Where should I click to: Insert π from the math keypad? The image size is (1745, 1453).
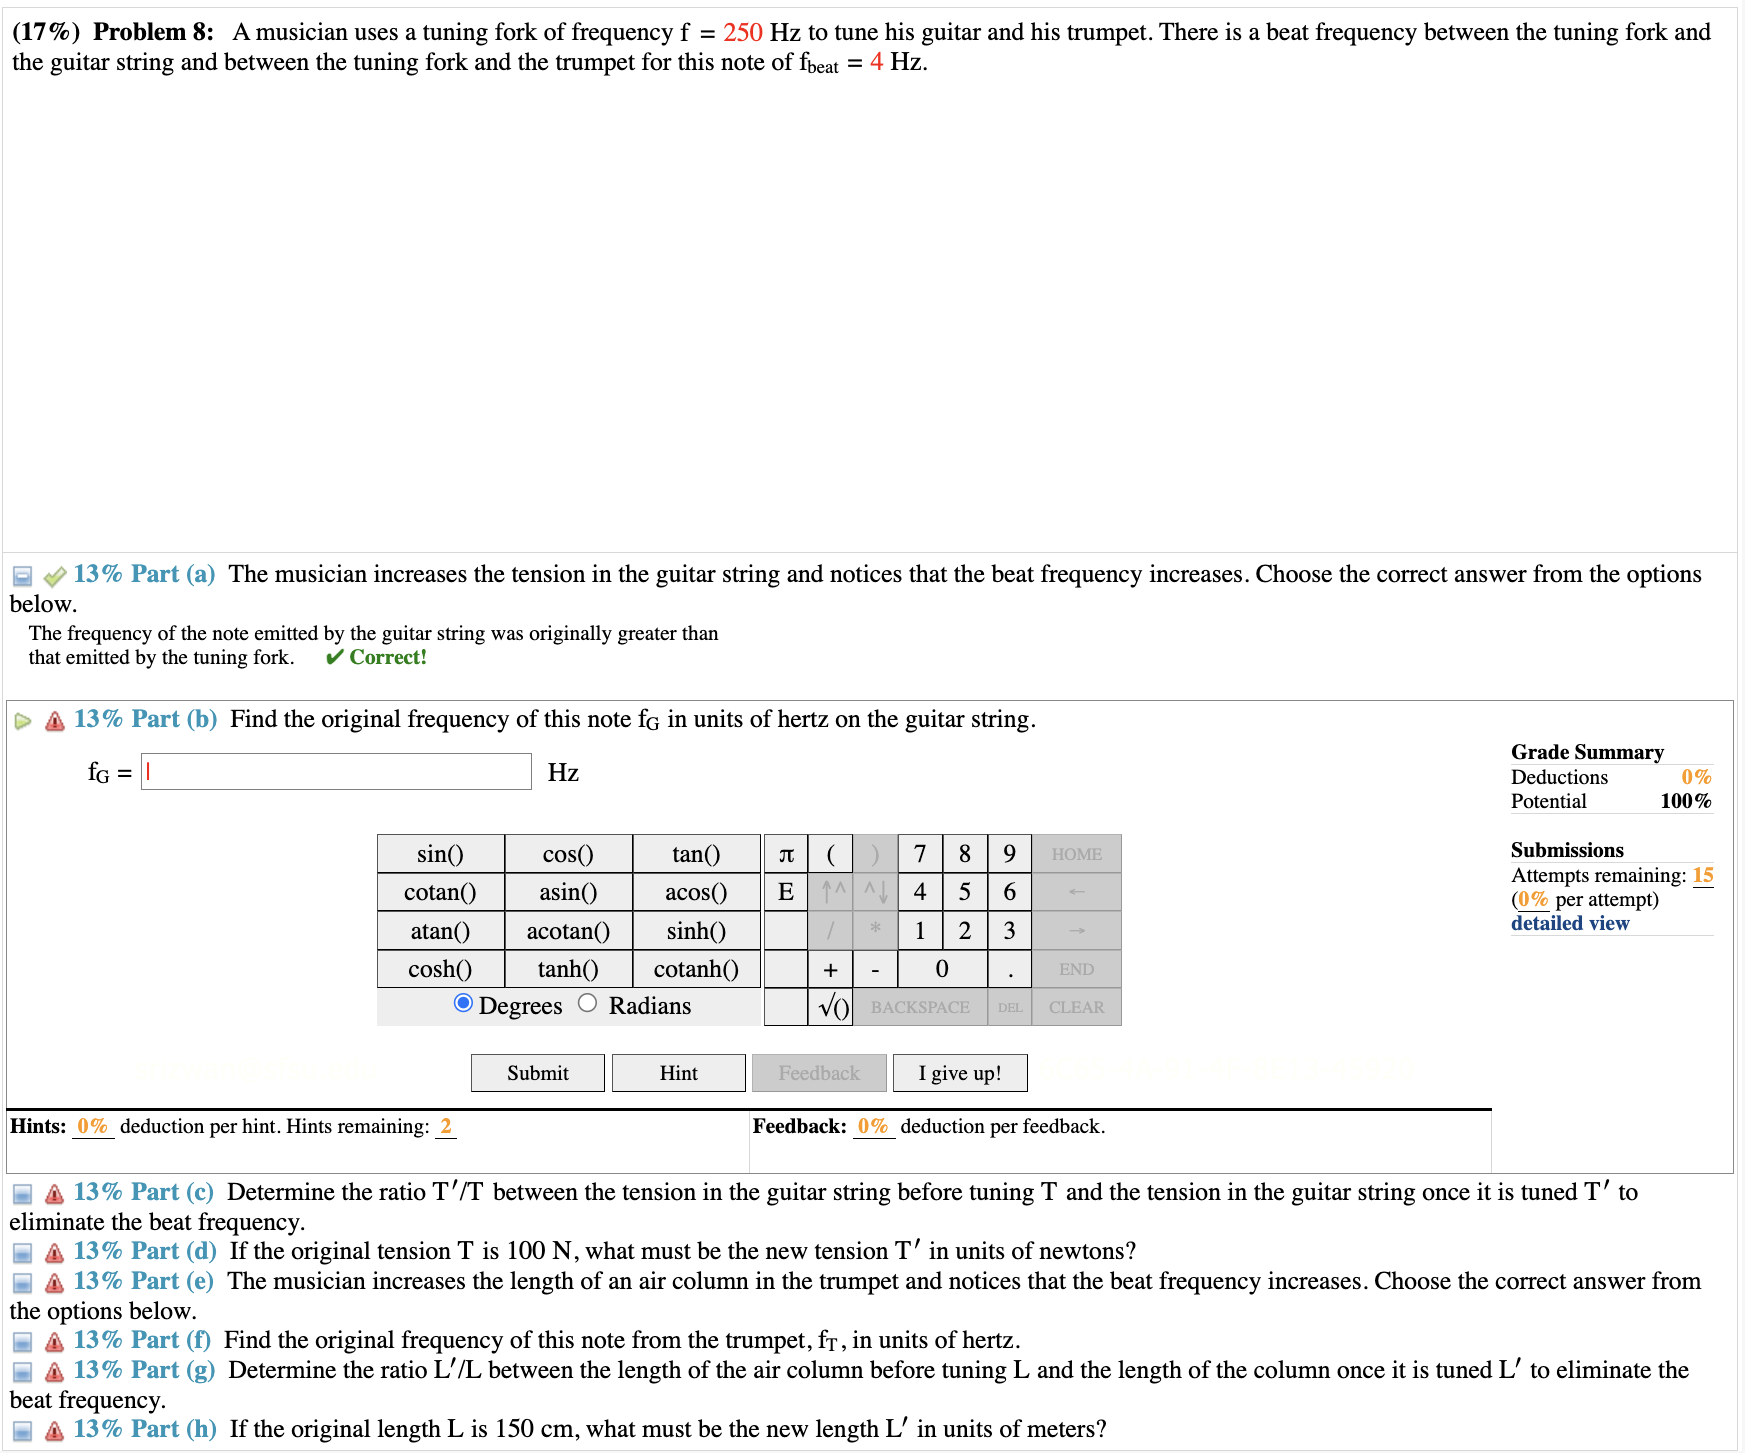786,853
